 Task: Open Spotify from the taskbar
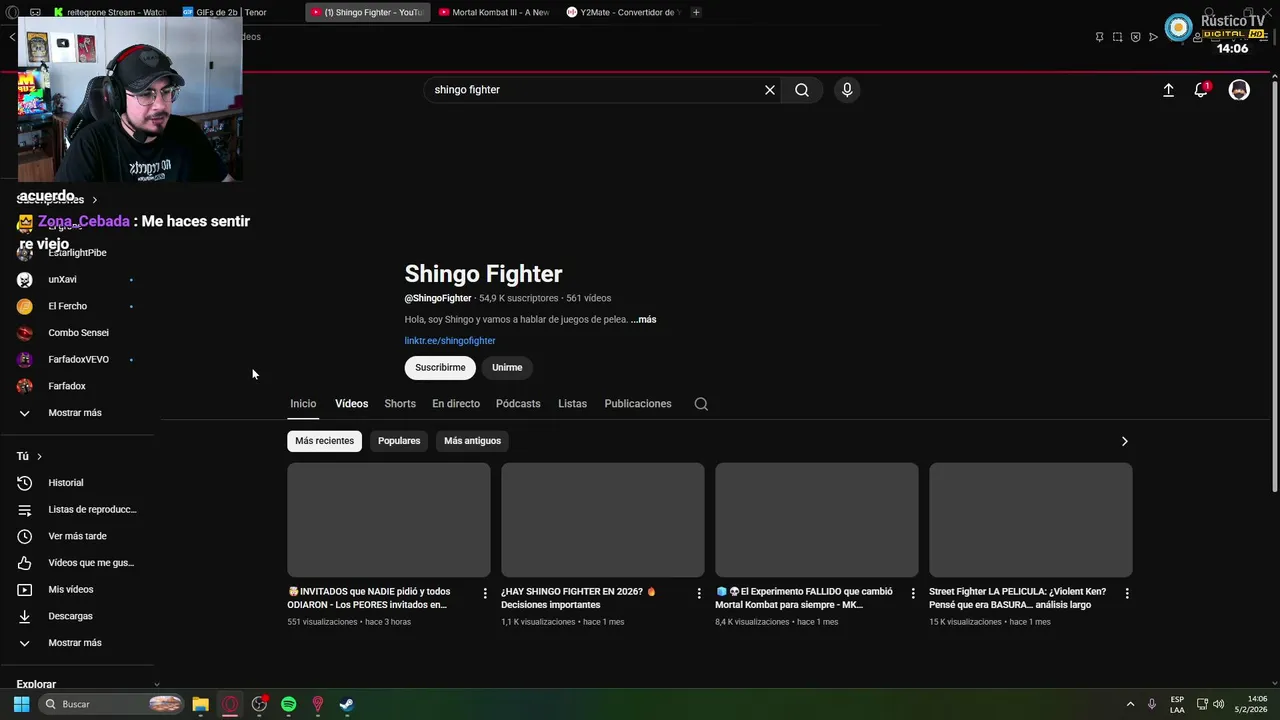pos(288,704)
